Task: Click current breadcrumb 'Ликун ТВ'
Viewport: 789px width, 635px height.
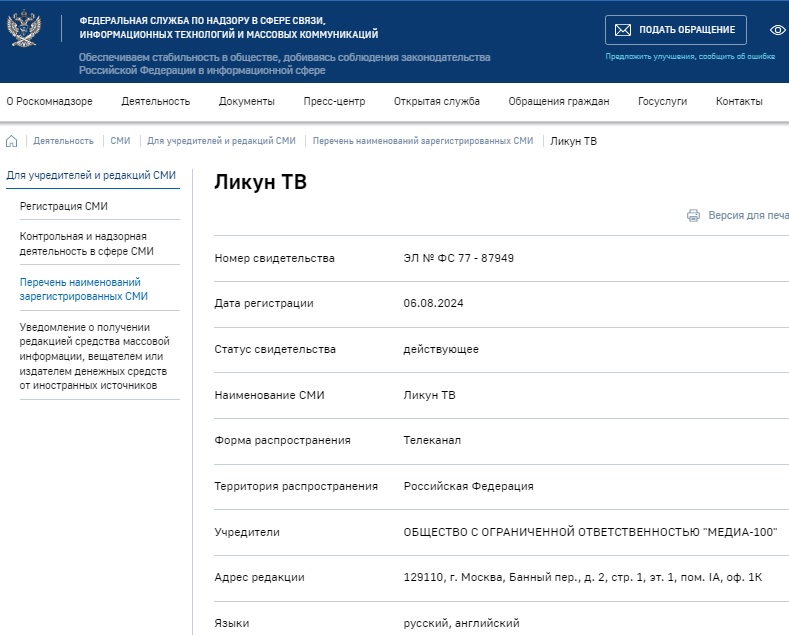Action: click(x=573, y=141)
